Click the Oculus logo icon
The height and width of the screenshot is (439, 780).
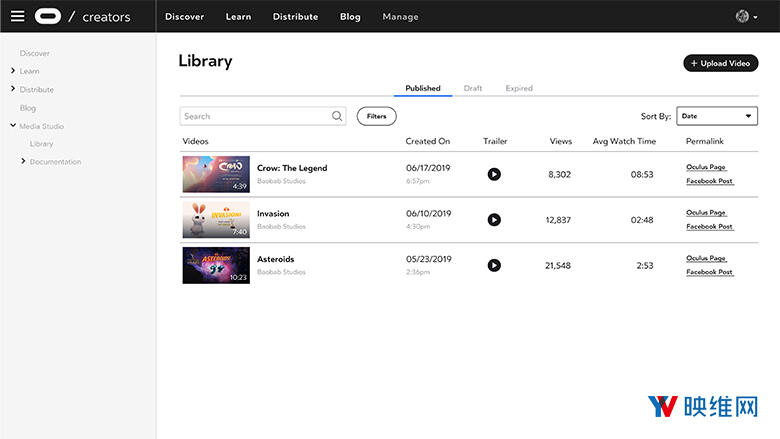(x=47, y=16)
